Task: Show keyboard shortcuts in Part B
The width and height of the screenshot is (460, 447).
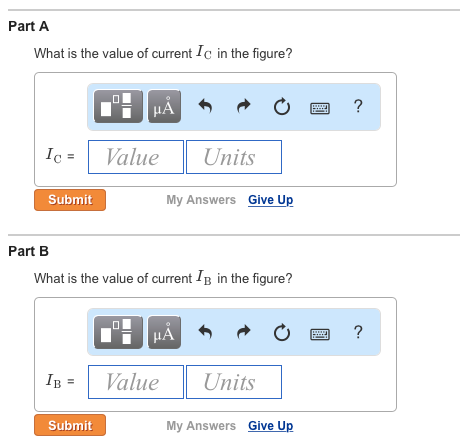Action: tap(320, 334)
